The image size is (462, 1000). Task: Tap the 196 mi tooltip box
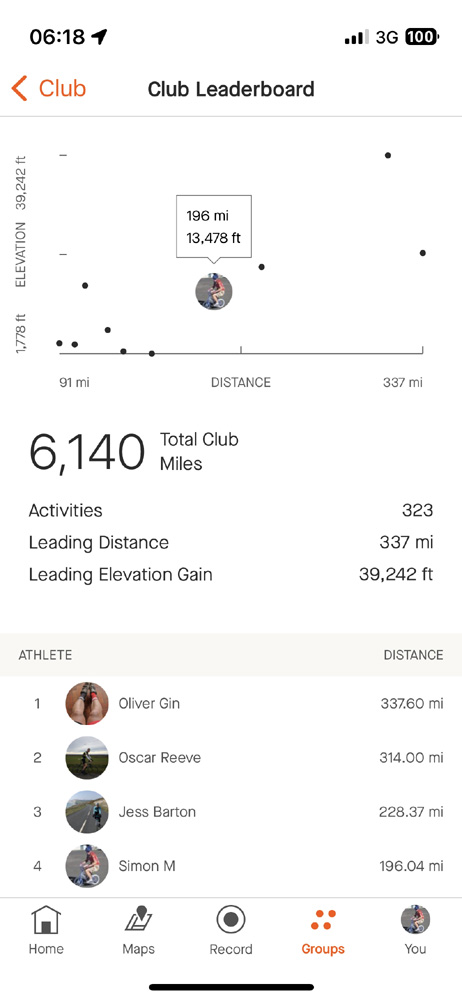pyautogui.click(x=214, y=227)
